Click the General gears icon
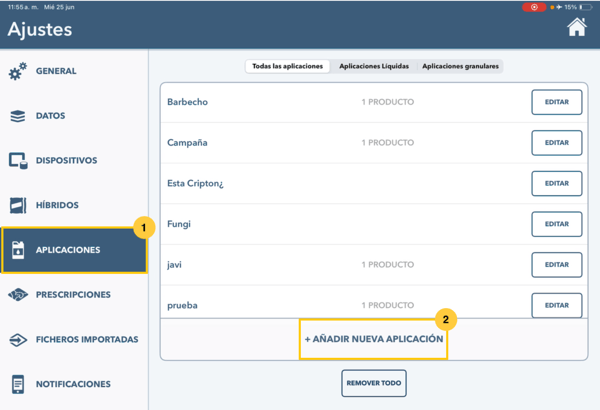This screenshot has height=410, width=600. pos(18,71)
